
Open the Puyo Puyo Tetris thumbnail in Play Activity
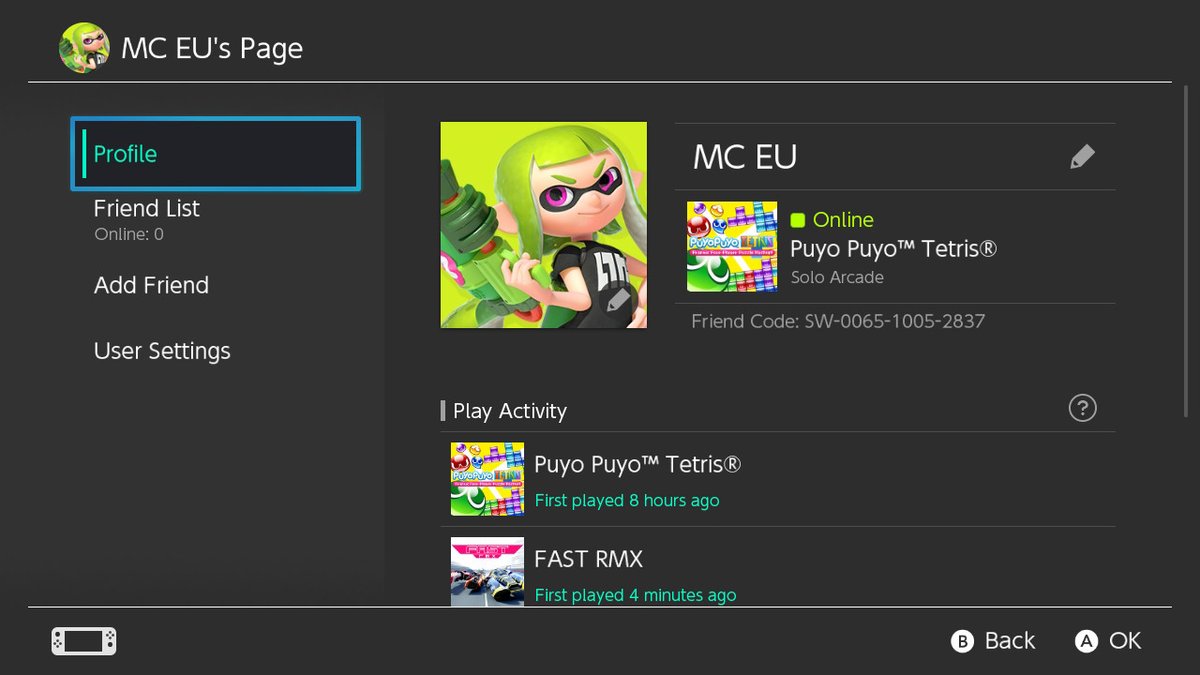pyautogui.click(x=487, y=479)
